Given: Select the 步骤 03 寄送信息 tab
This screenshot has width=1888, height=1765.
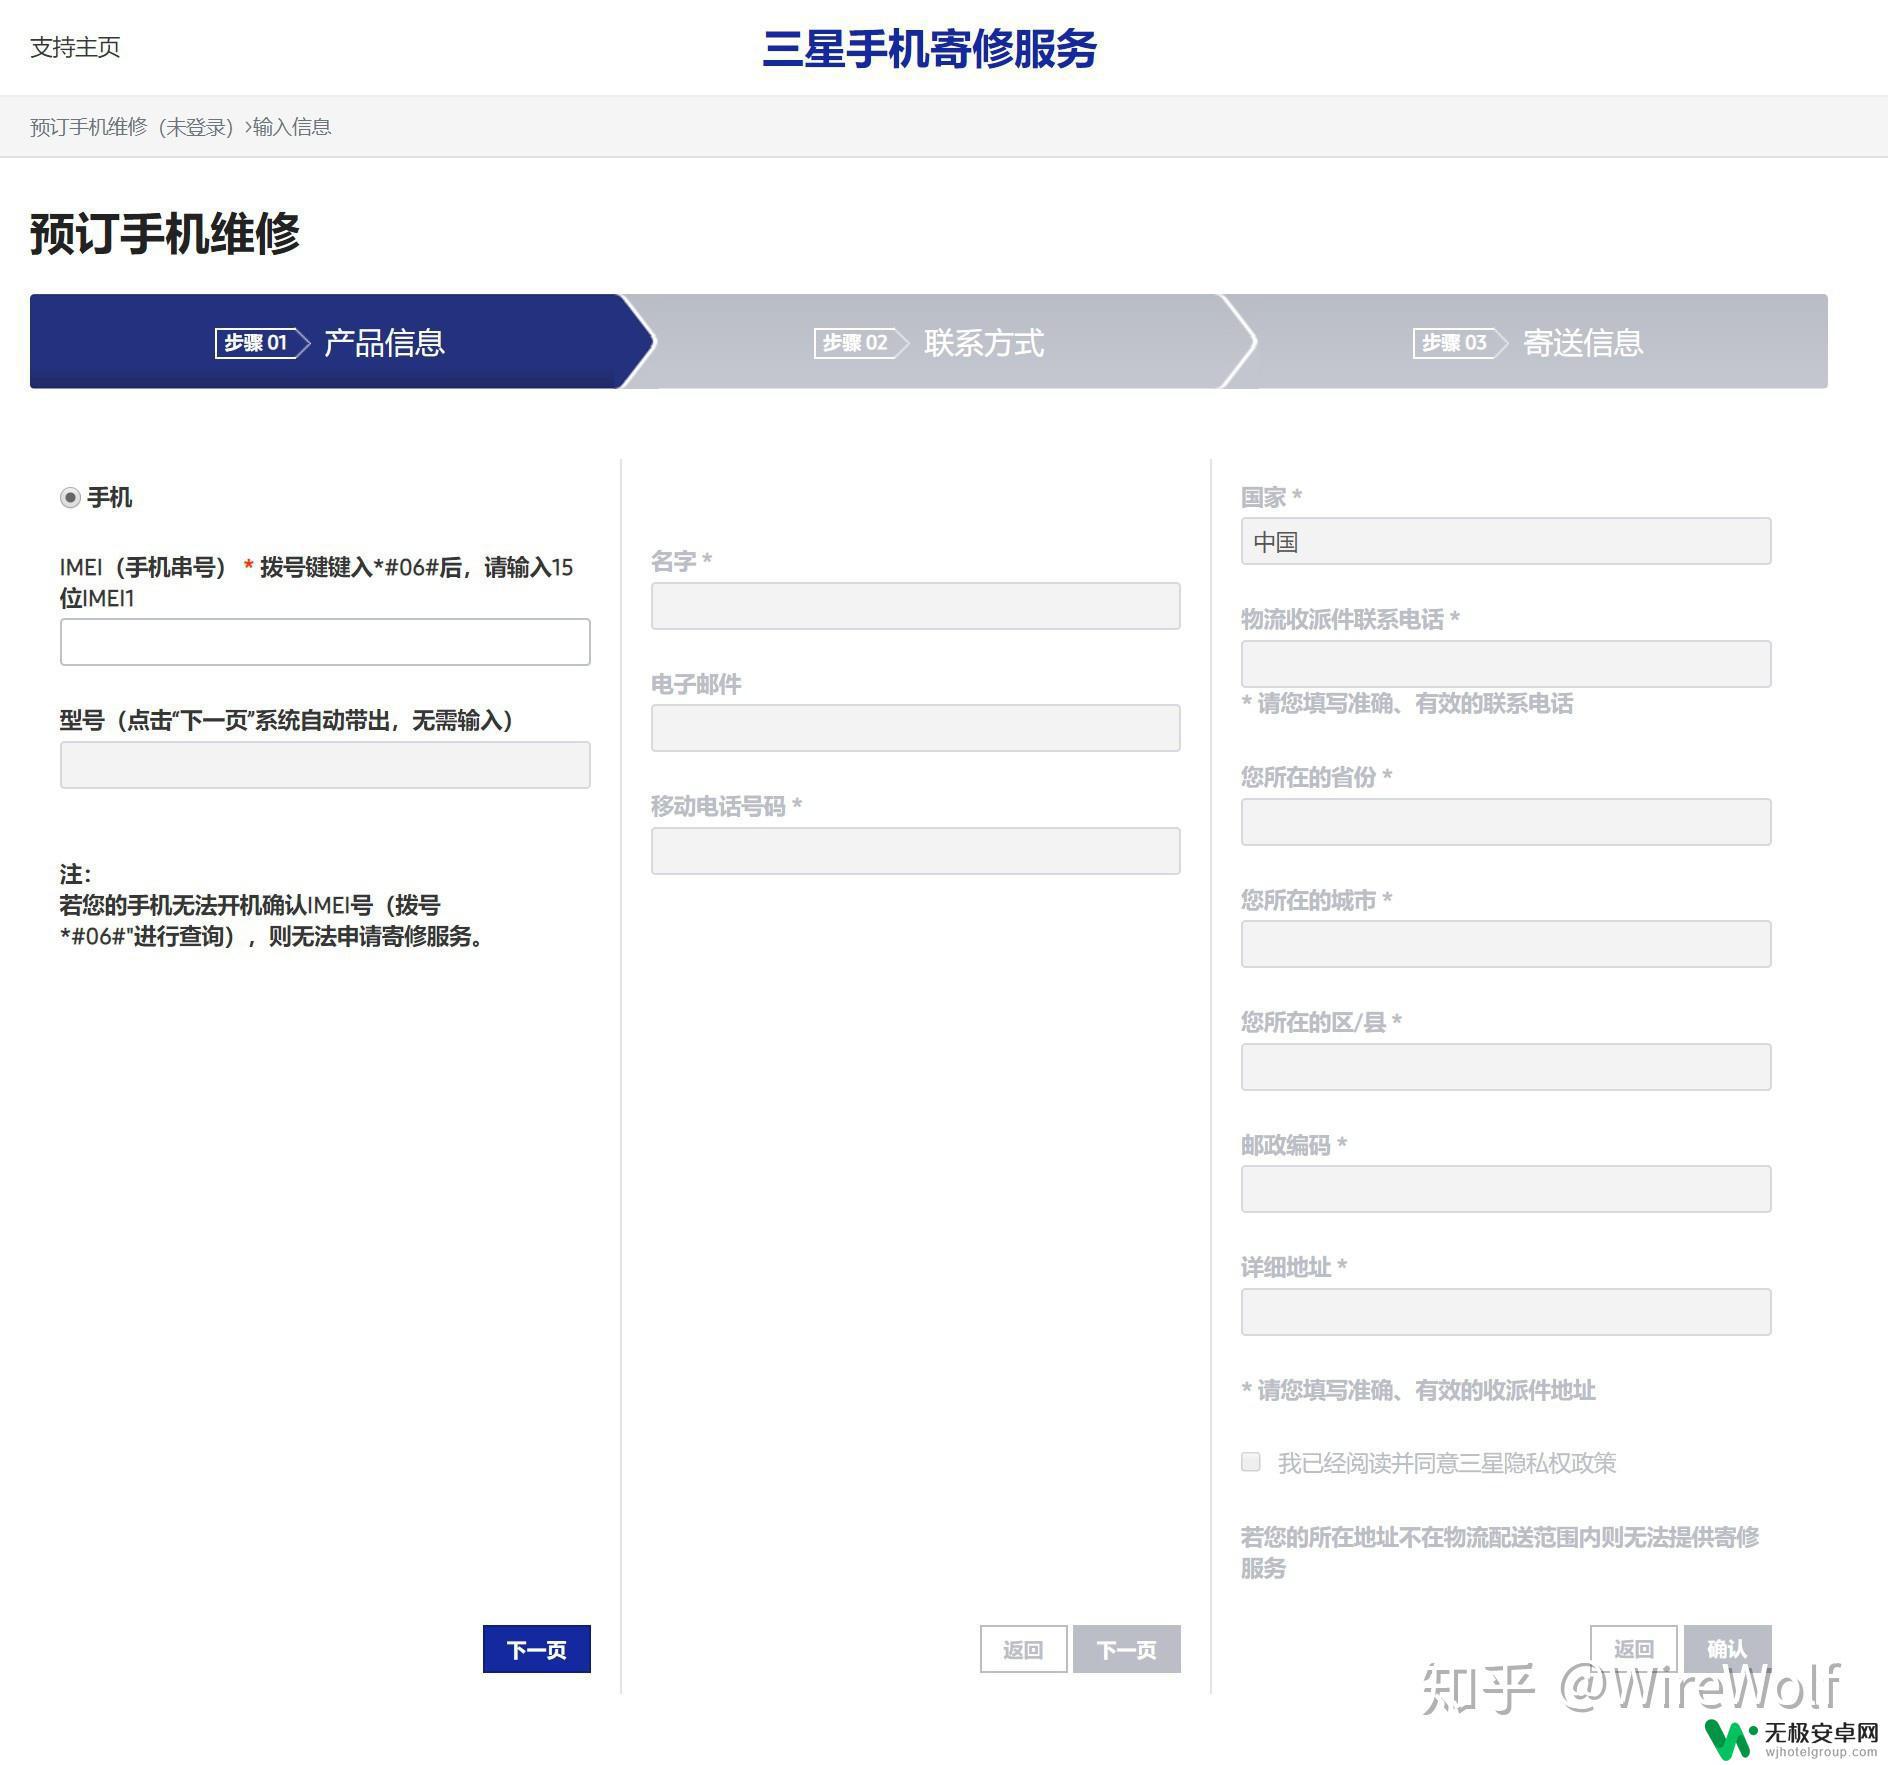Looking at the screenshot, I should click(1528, 342).
